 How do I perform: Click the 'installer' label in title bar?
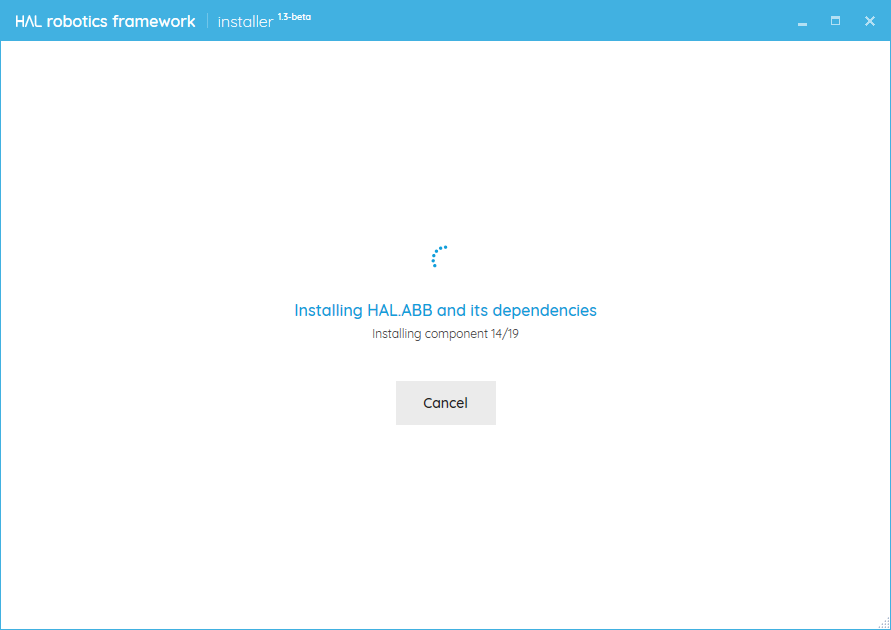pos(245,22)
